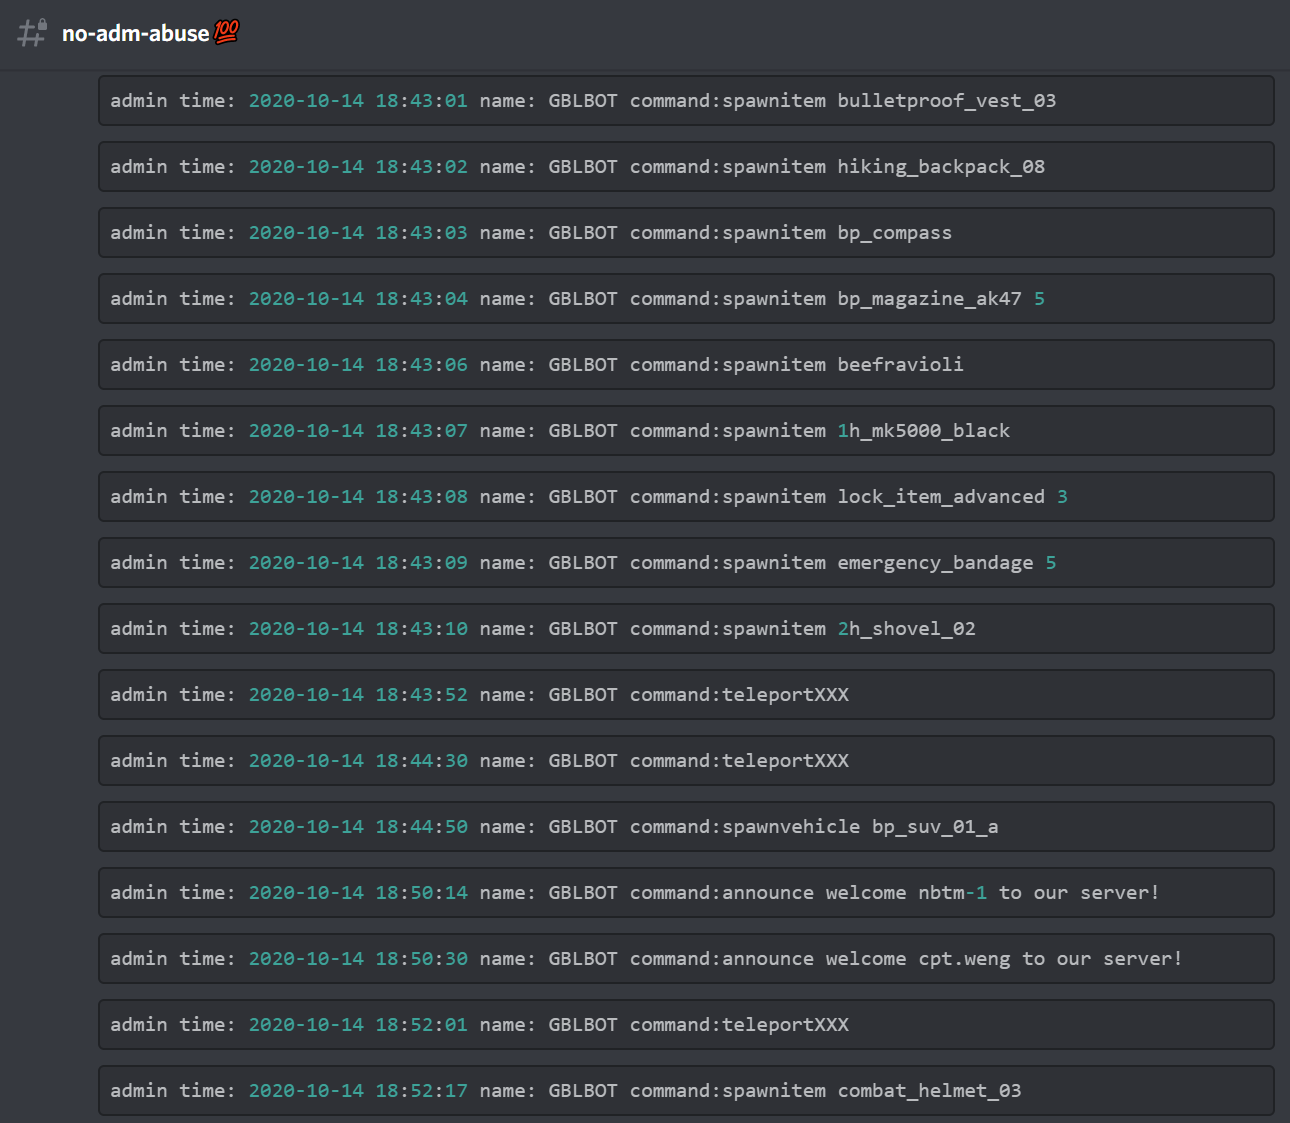Image resolution: width=1290 pixels, height=1123 pixels.
Task: Select the lock_item_advanced log message
Action: click(x=685, y=497)
